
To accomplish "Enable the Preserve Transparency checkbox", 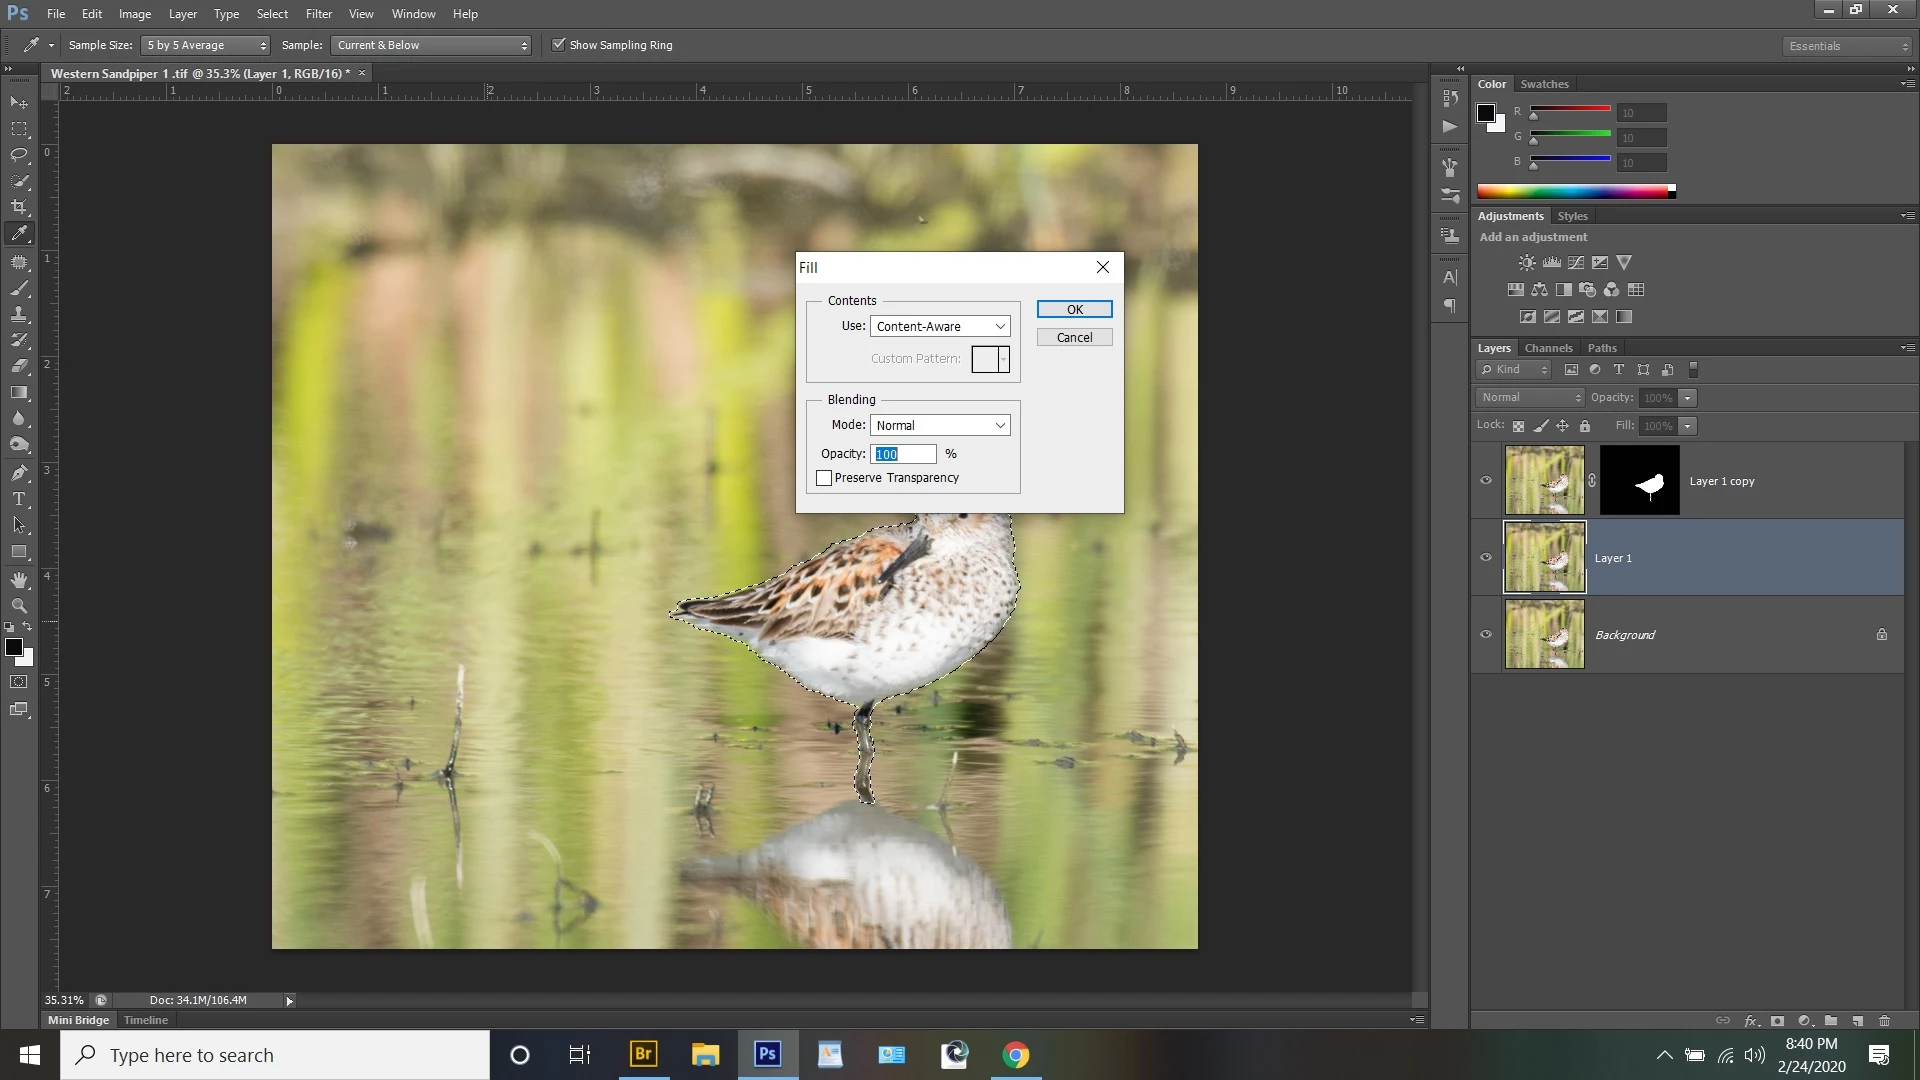I will [x=824, y=478].
